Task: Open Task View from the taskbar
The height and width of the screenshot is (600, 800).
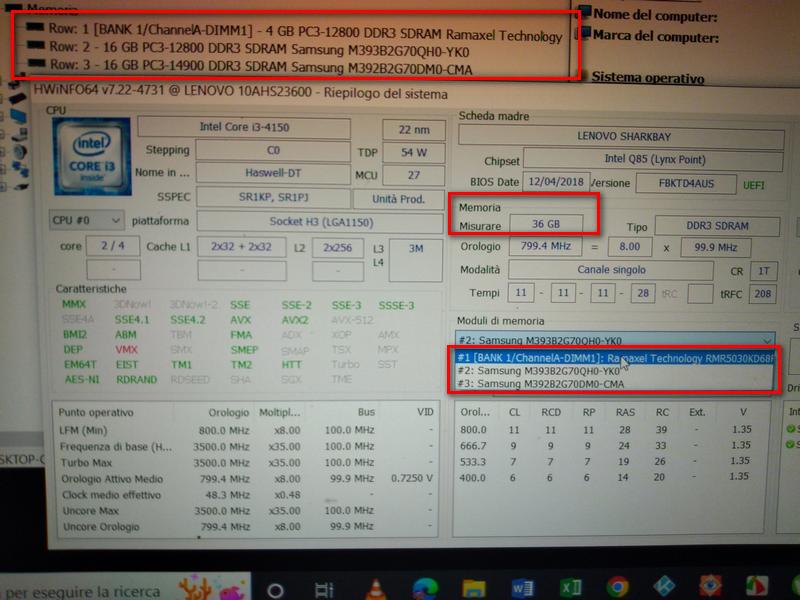Action: [324, 590]
